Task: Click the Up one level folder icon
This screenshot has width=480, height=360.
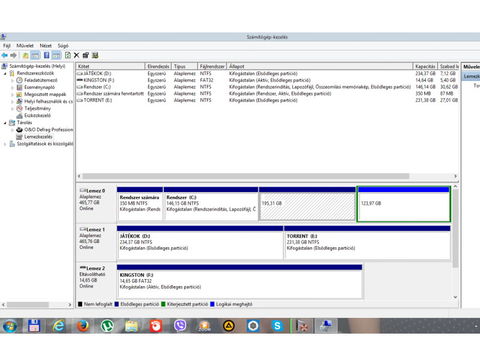Action: click(x=25, y=55)
